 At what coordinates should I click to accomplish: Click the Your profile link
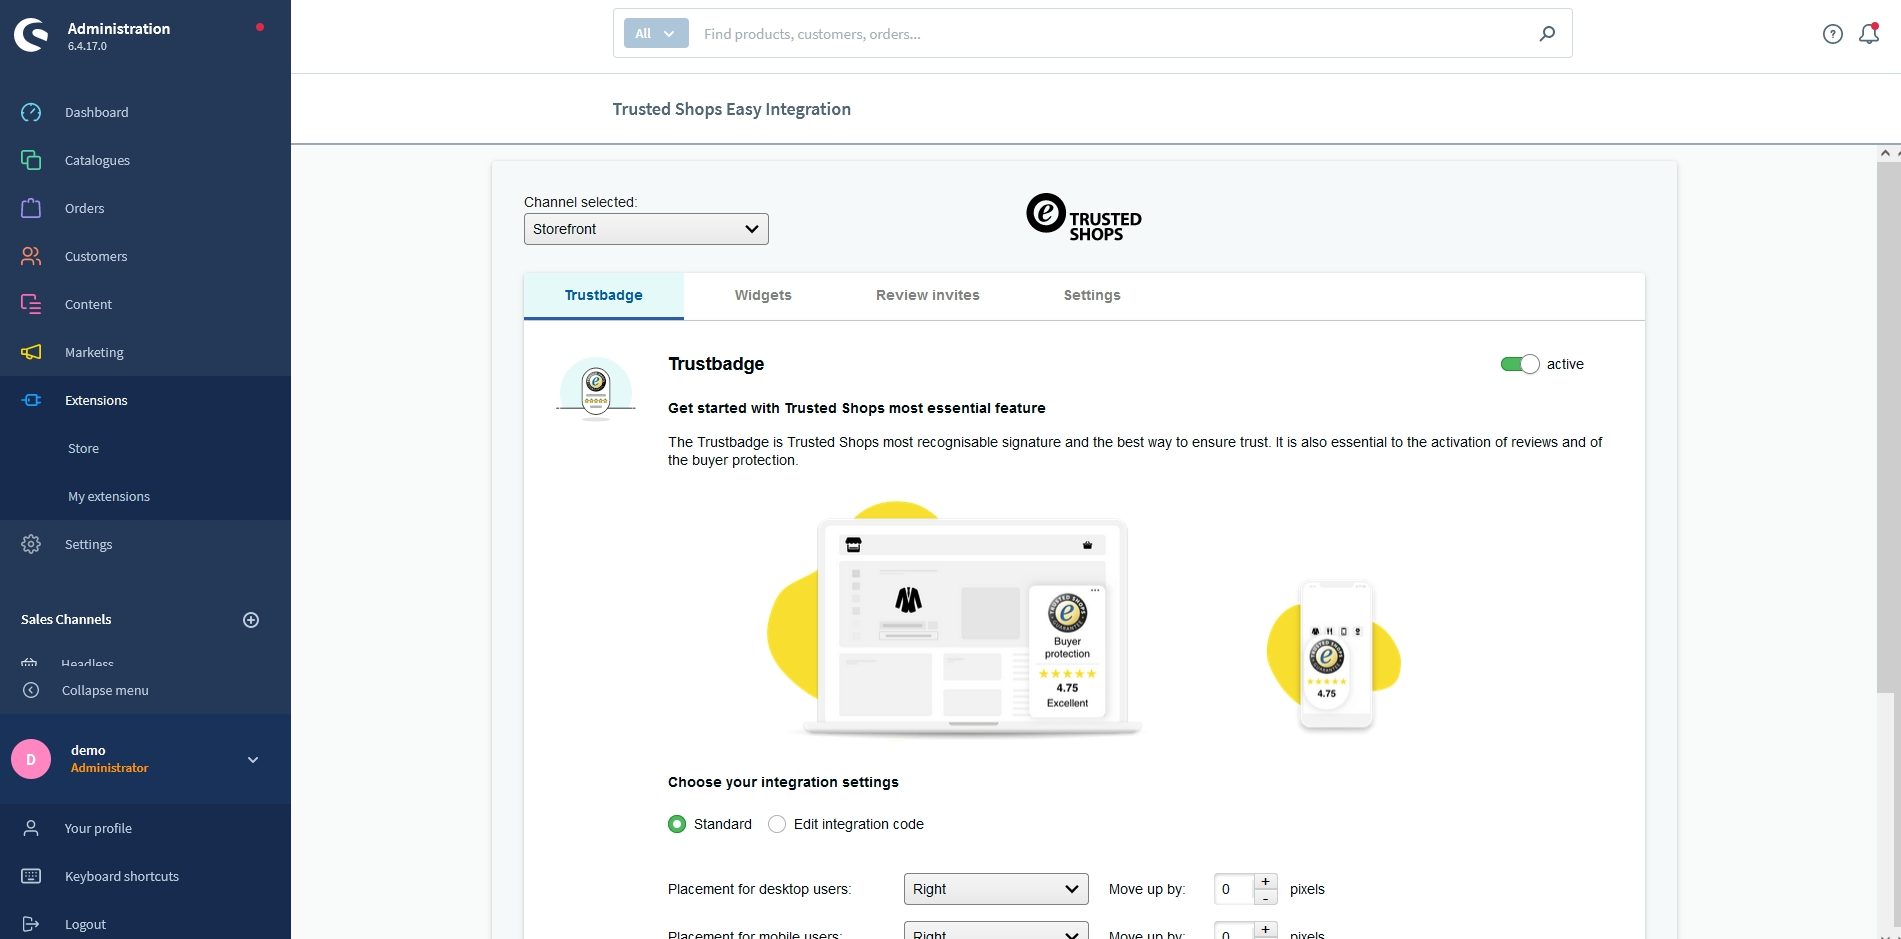tap(98, 828)
